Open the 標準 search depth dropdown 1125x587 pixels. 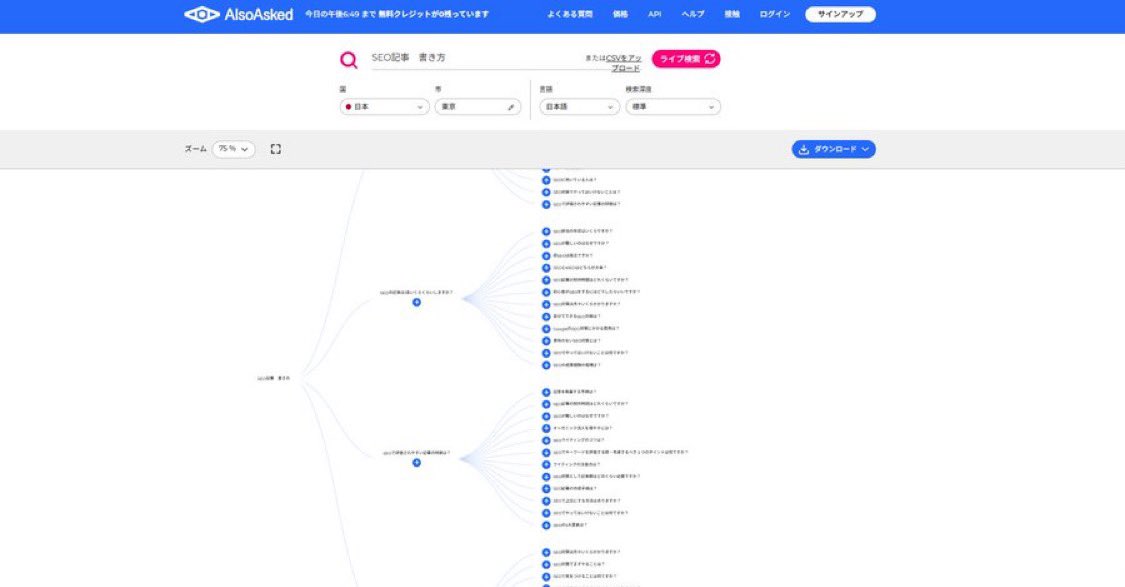click(672, 107)
